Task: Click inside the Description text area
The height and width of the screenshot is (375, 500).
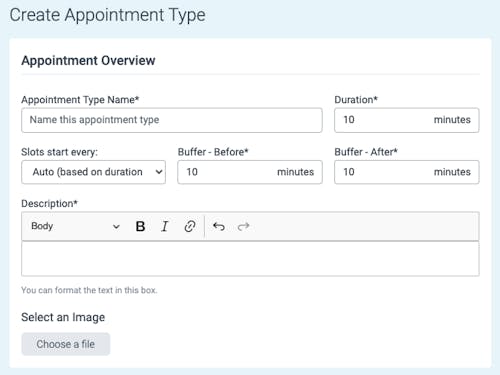Action: tap(250, 259)
